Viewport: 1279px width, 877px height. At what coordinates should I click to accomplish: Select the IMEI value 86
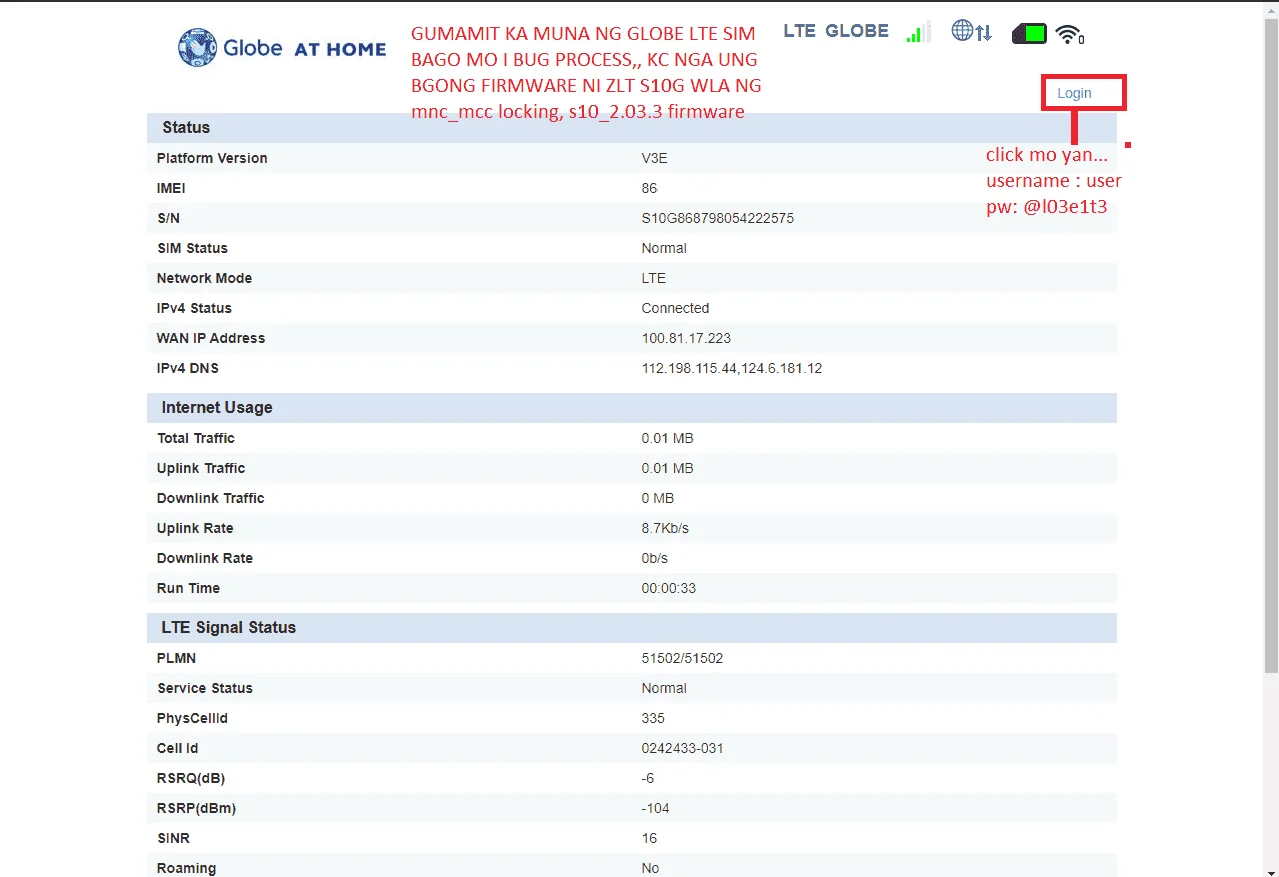[649, 188]
